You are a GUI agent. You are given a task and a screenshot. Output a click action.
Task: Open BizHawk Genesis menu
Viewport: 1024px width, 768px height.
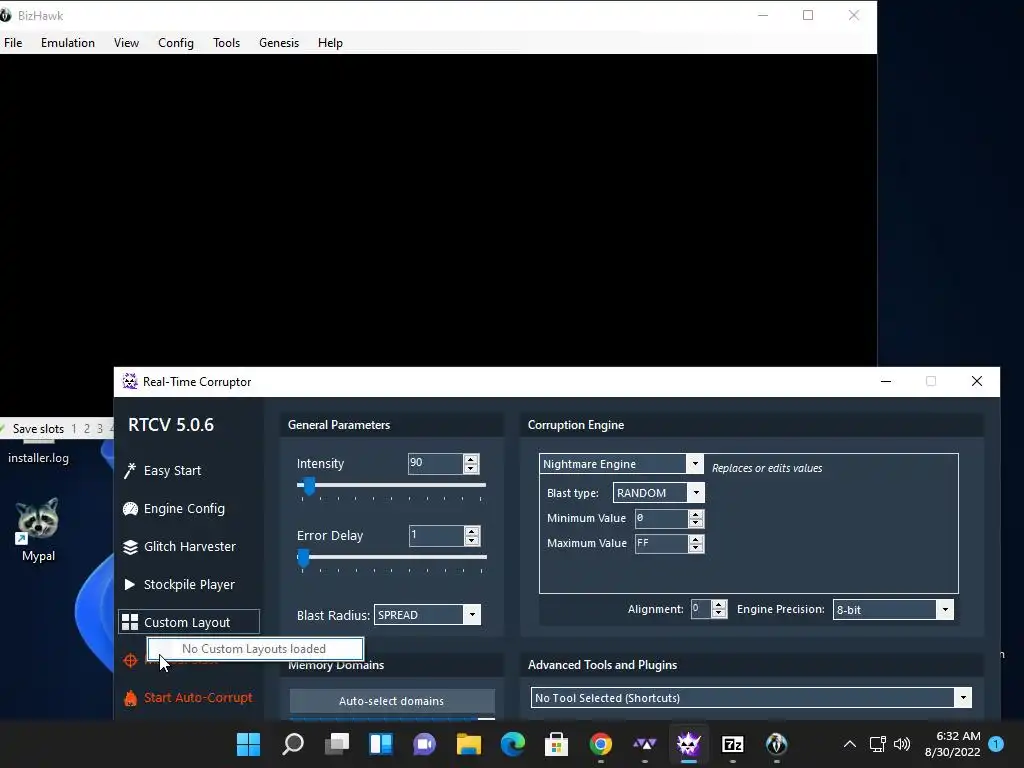pyautogui.click(x=279, y=42)
